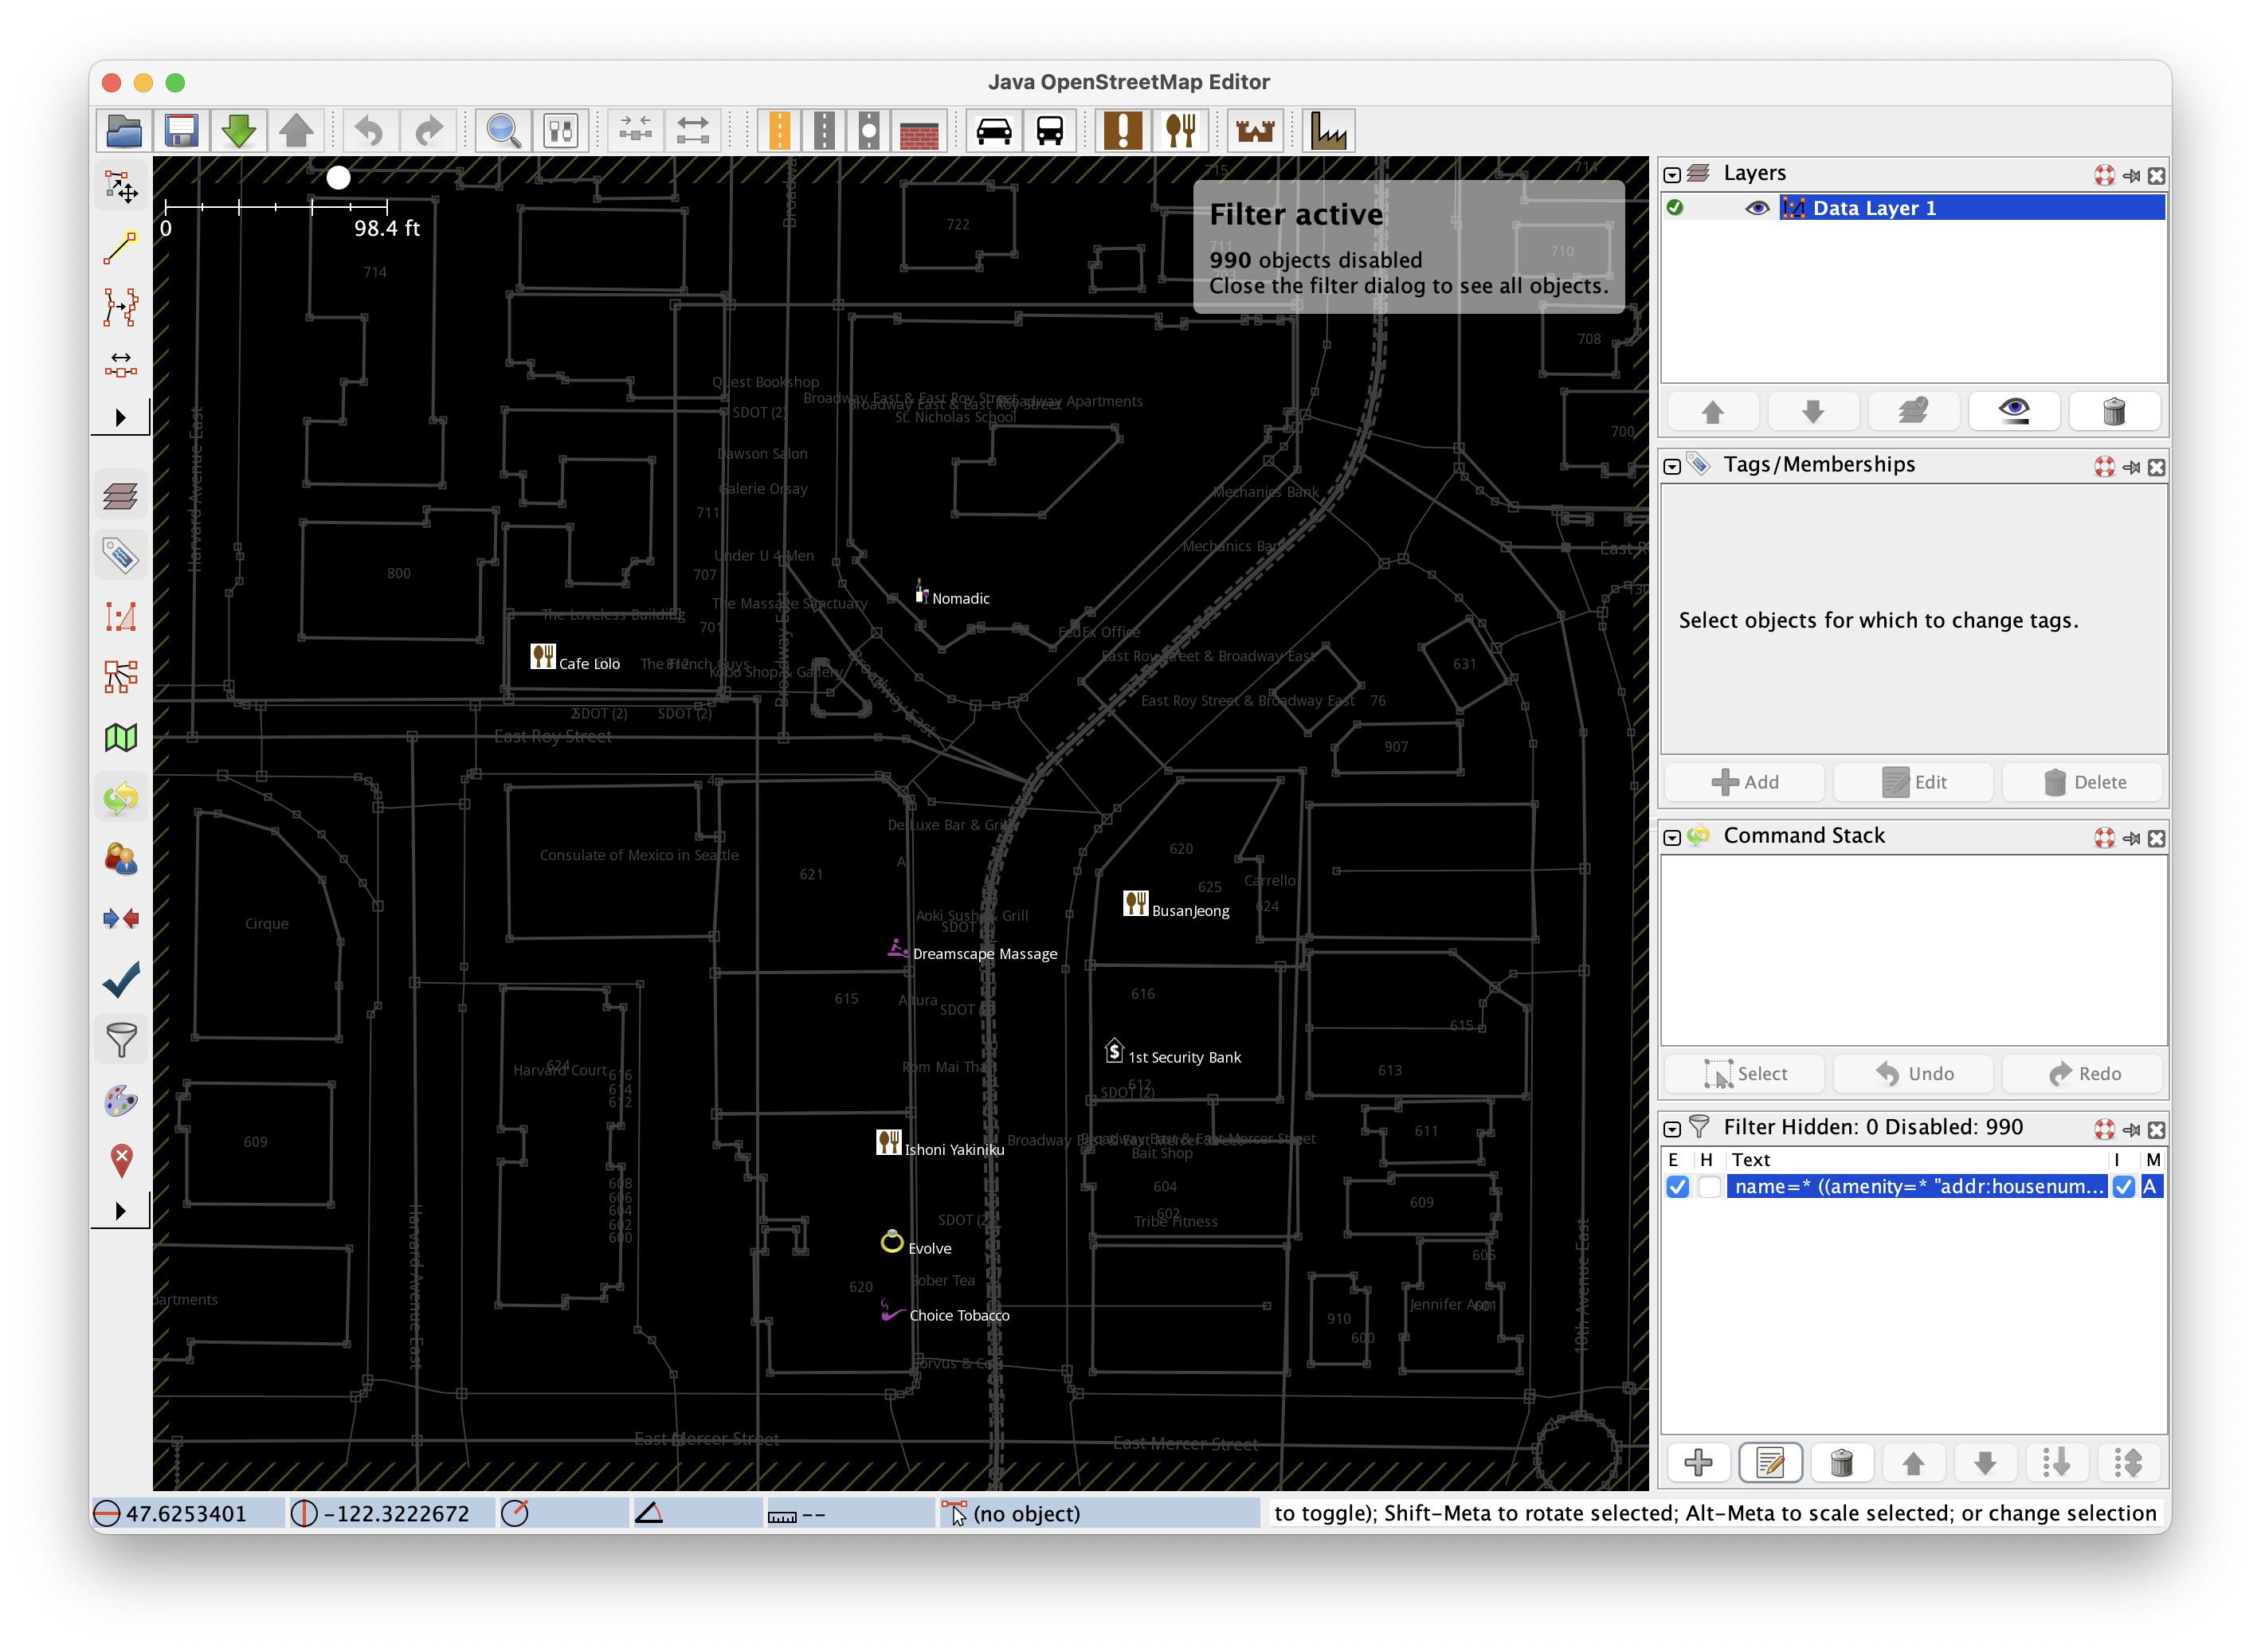
Task: Click Redo in Command Stack
Action: (2084, 1074)
